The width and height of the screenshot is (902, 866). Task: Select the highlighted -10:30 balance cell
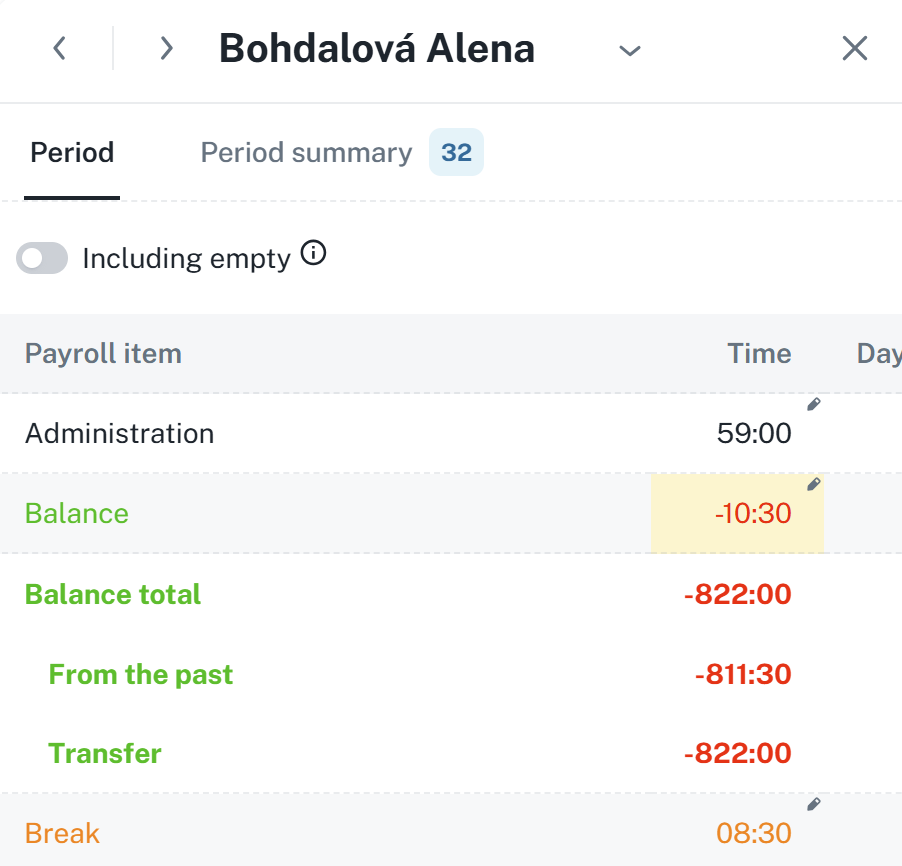tap(737, 514)
